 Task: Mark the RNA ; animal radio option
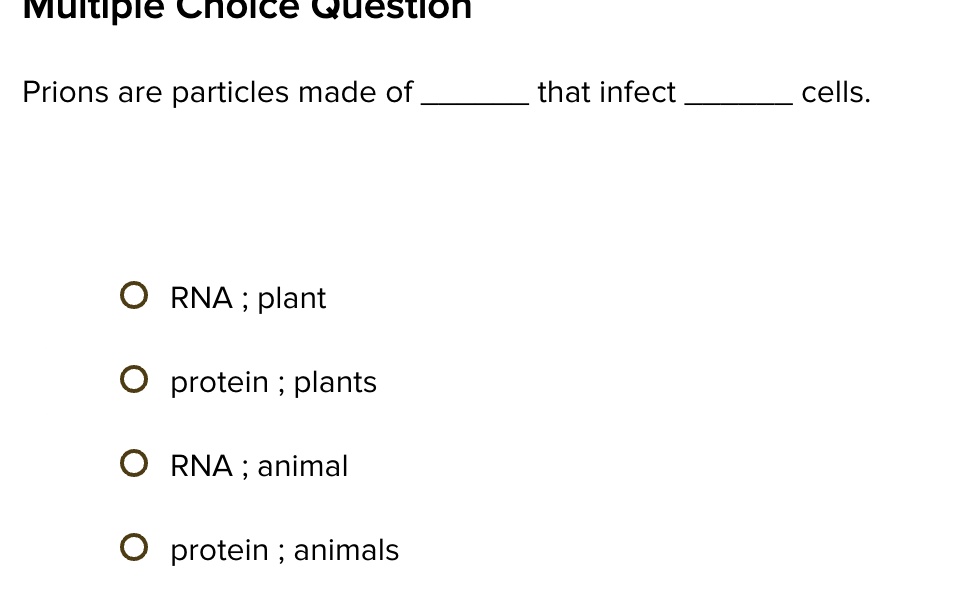click(133, 463)
